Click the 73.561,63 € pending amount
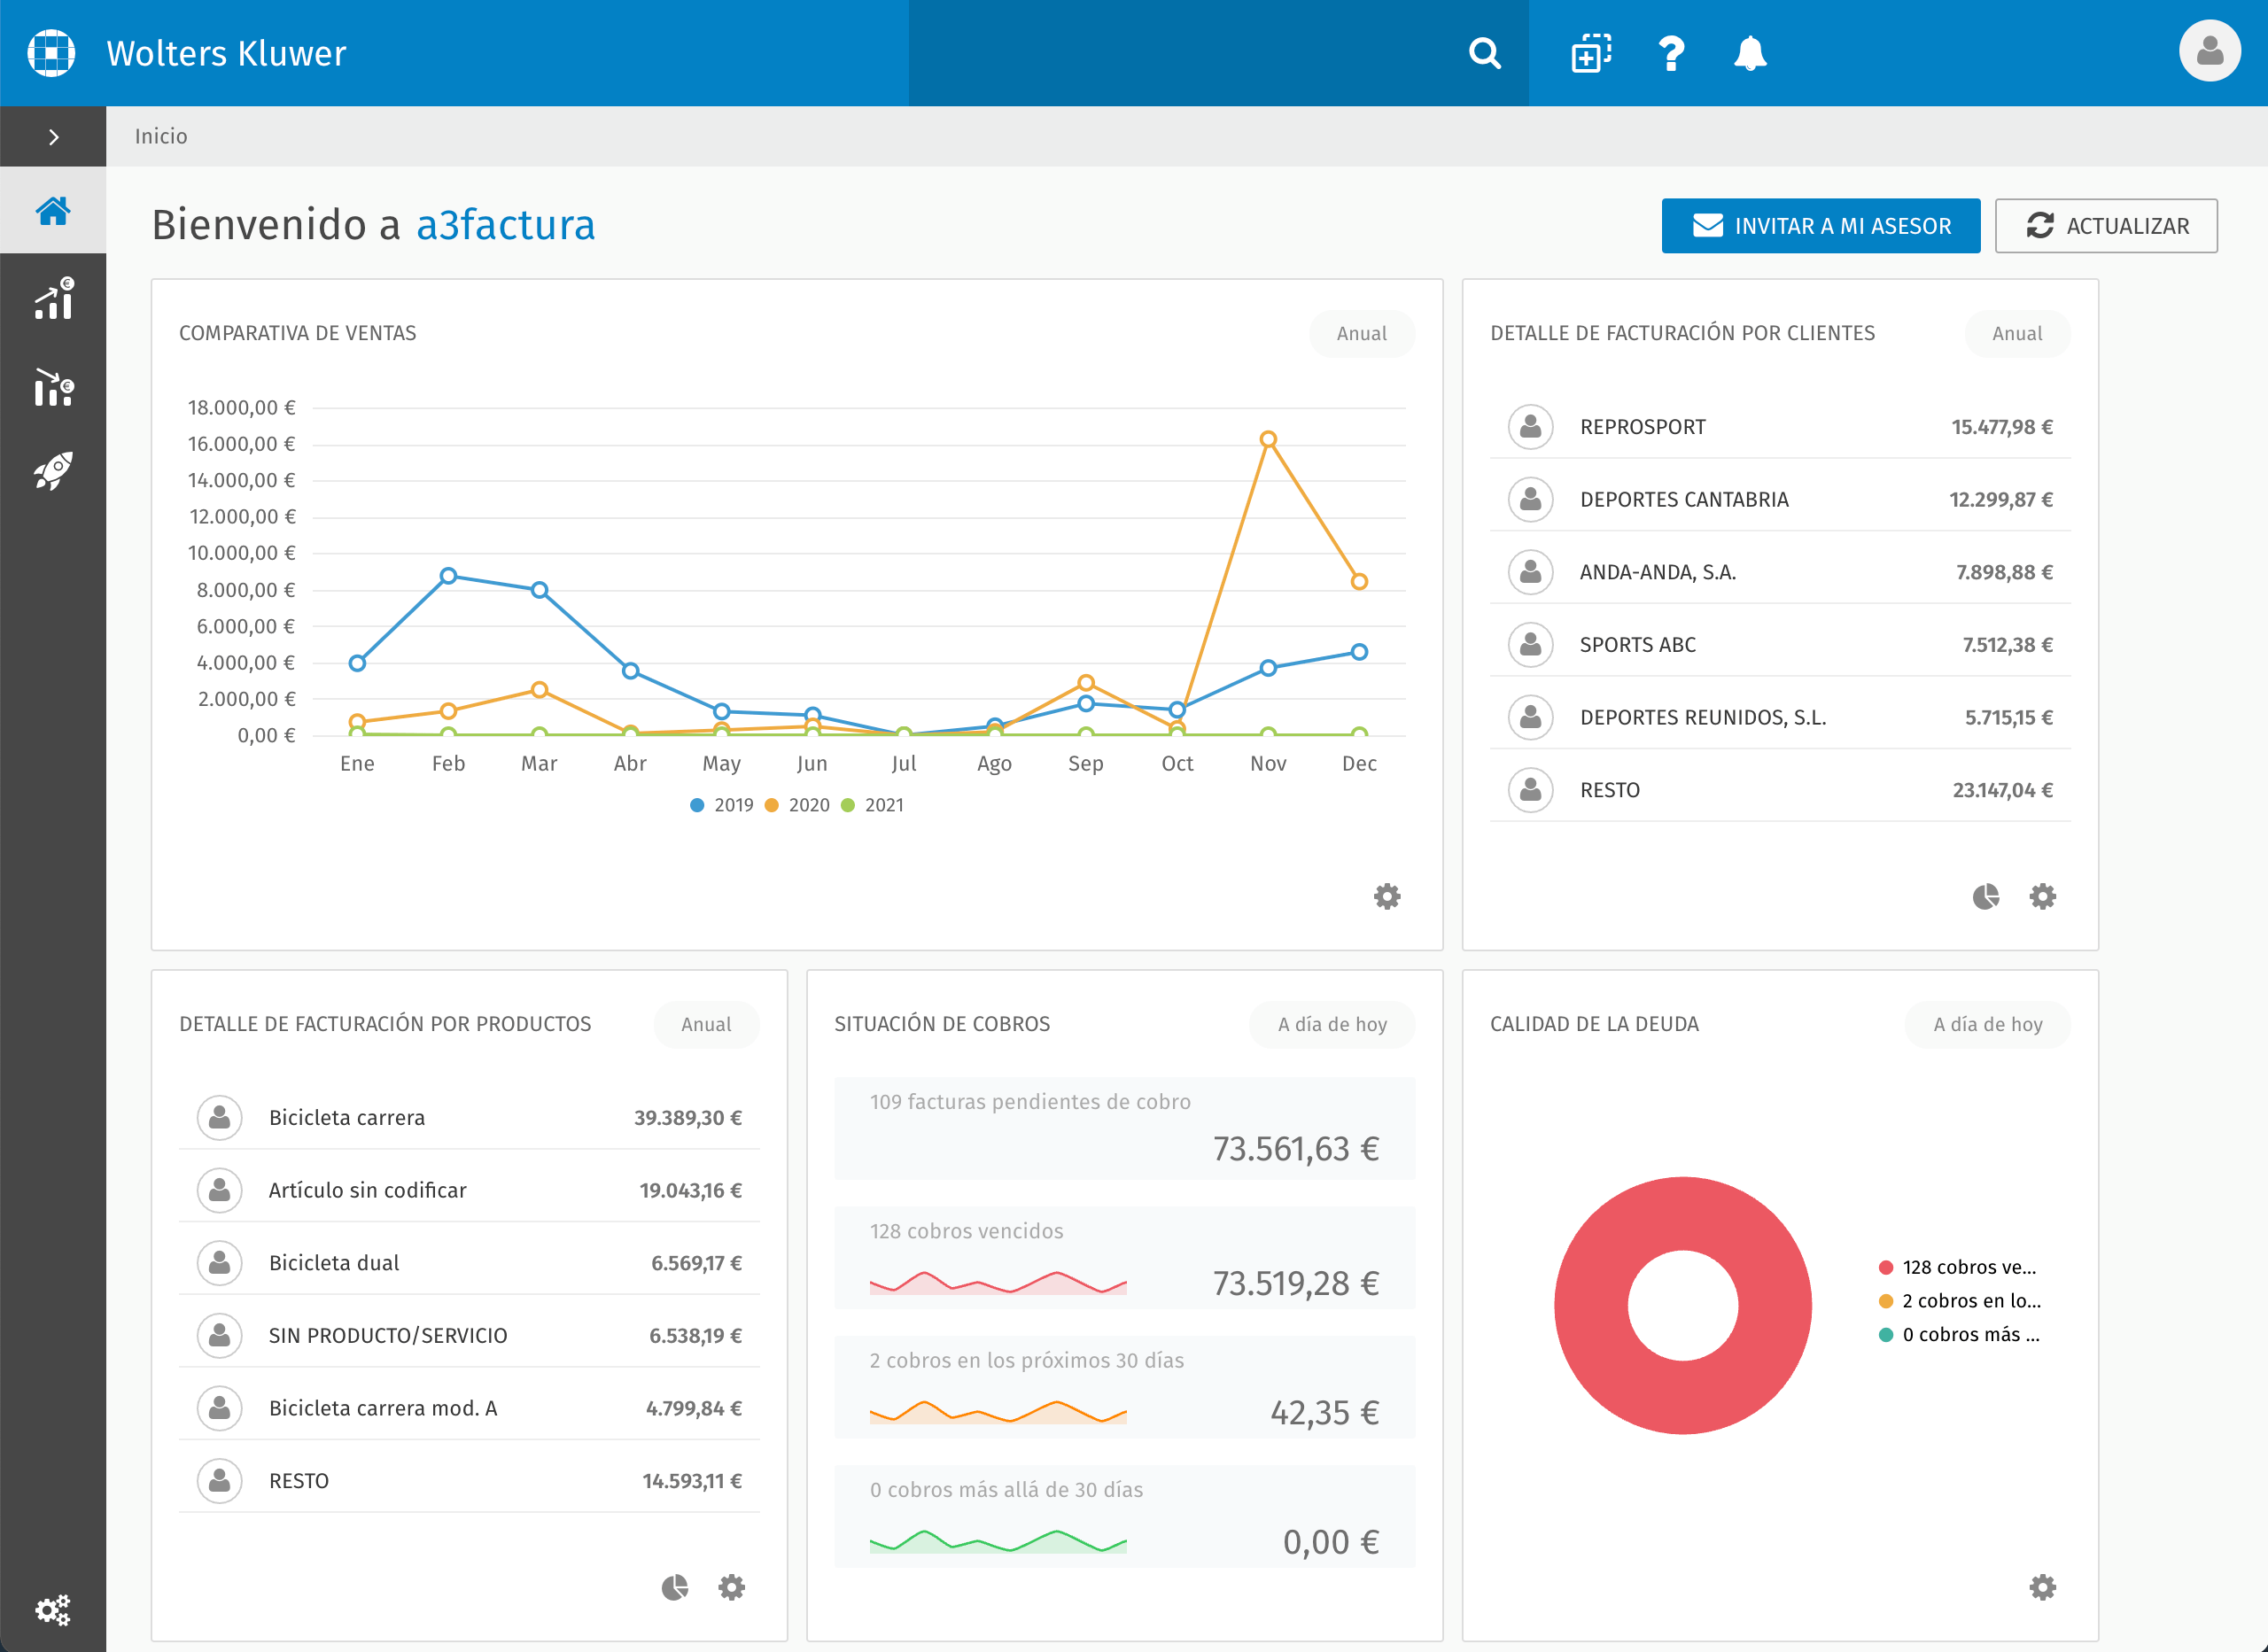 (x=1296, y=1149)
